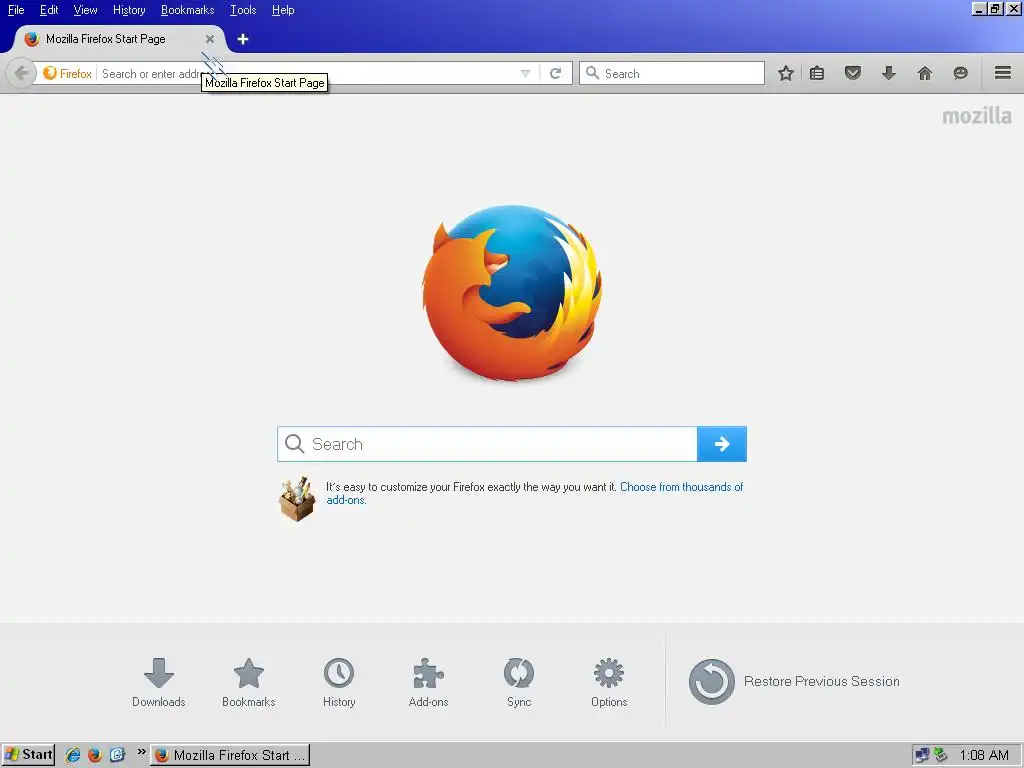Open Add-ons from the bottom launcher
1024x768 pixels.
[x=428, y=682]
